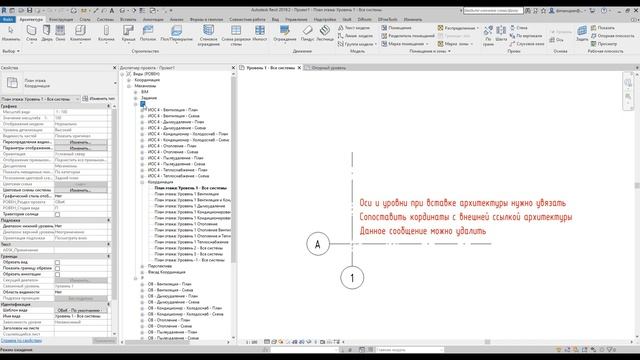Select the Ramp (Пандус) tool

[x=307, y=33]
